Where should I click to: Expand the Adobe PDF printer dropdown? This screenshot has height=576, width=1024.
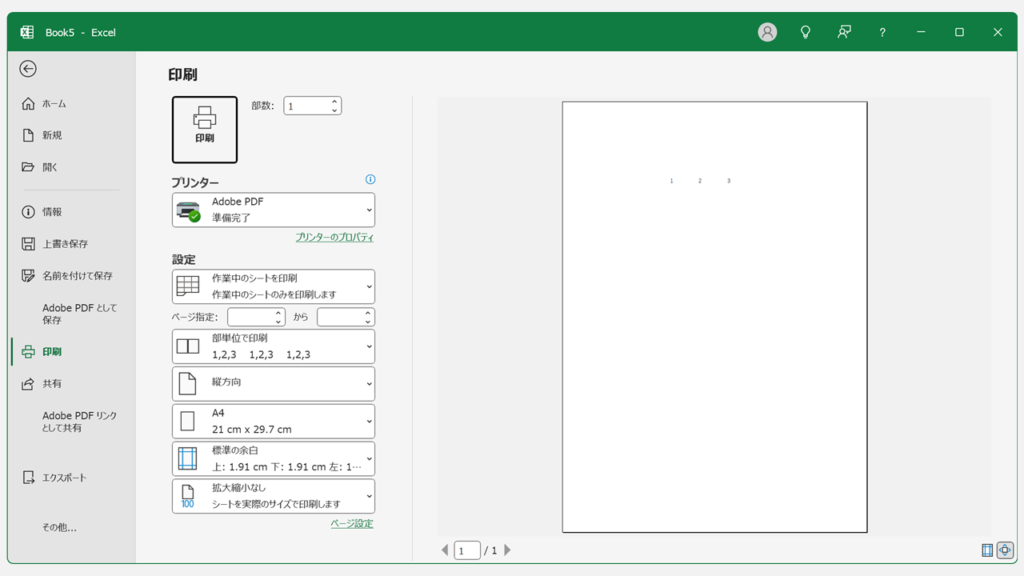[273, 209]
